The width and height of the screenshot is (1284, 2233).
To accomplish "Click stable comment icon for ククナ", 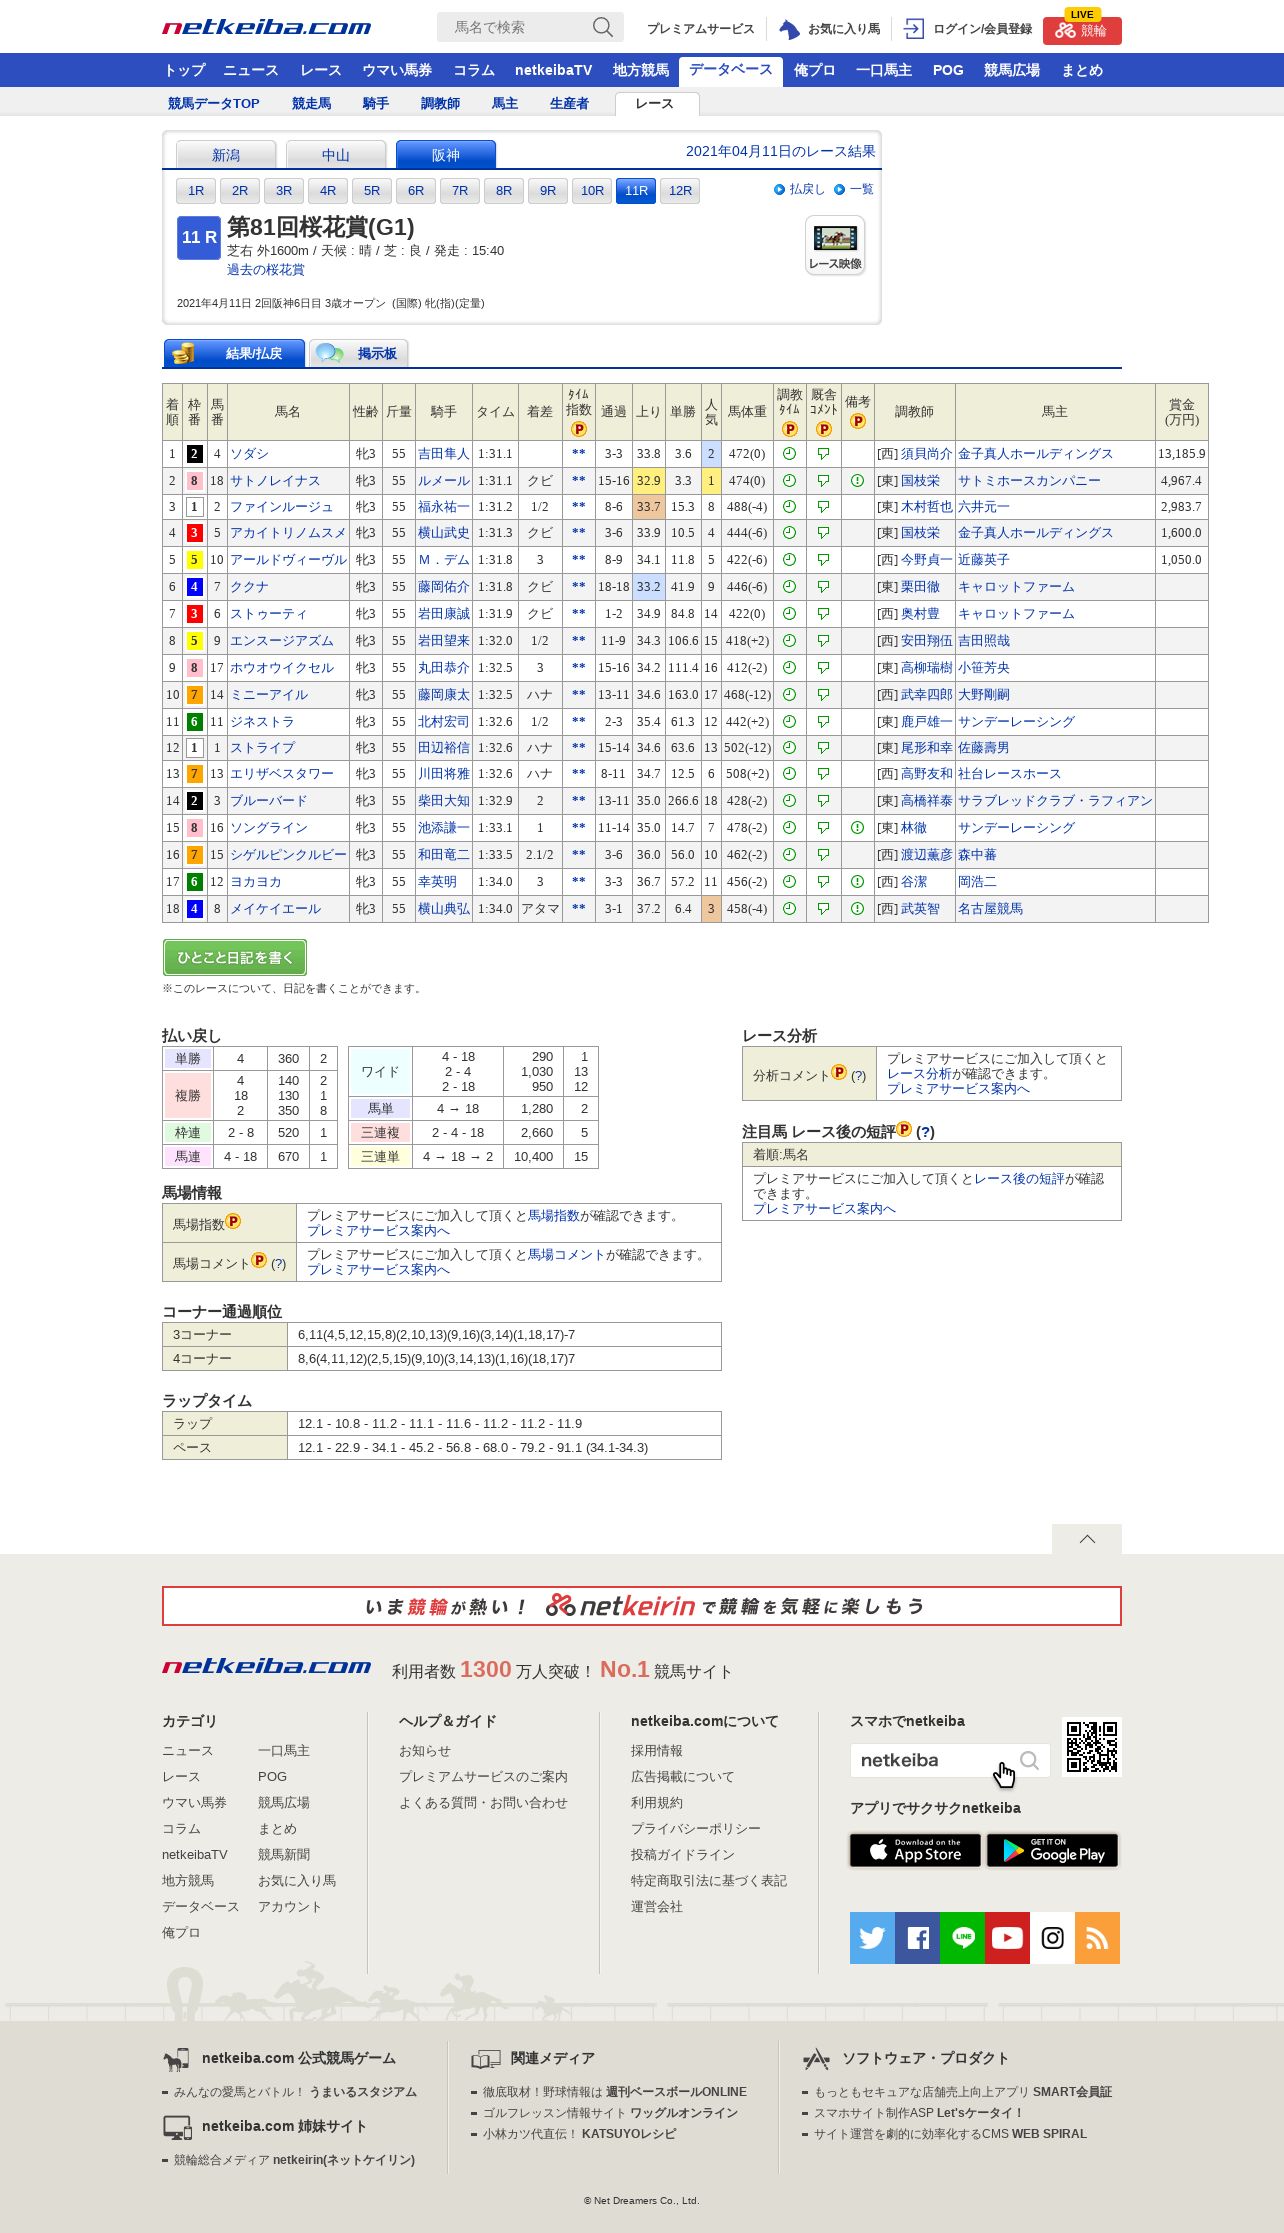I will (823, 587).
